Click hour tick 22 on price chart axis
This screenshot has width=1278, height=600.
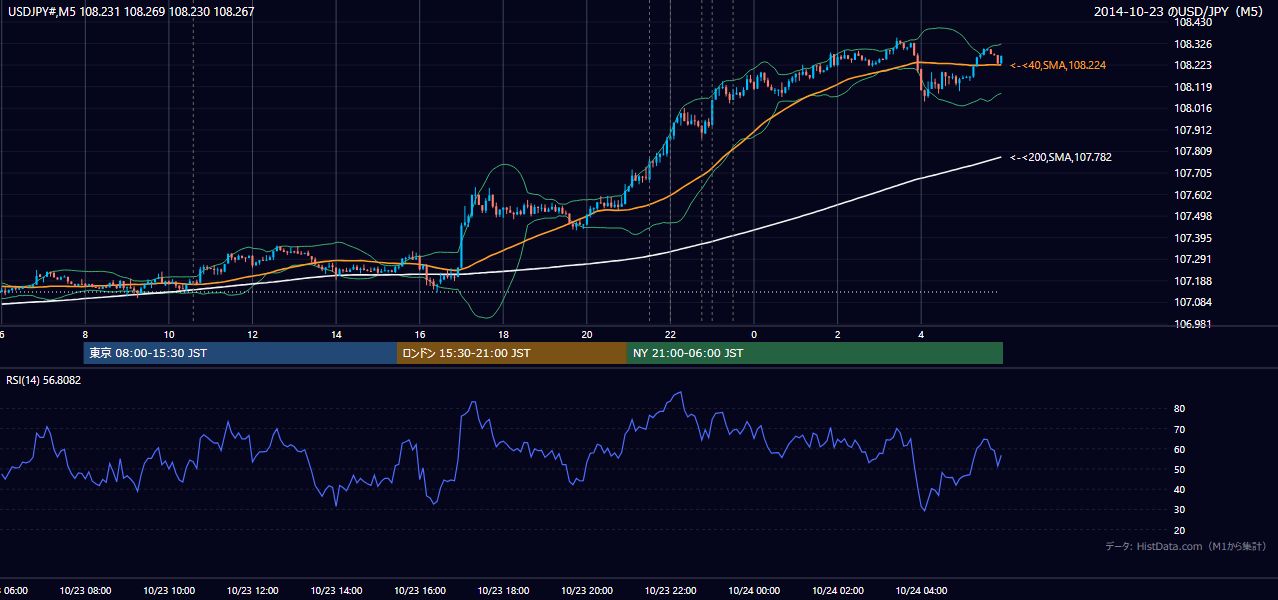coord(671,335)
